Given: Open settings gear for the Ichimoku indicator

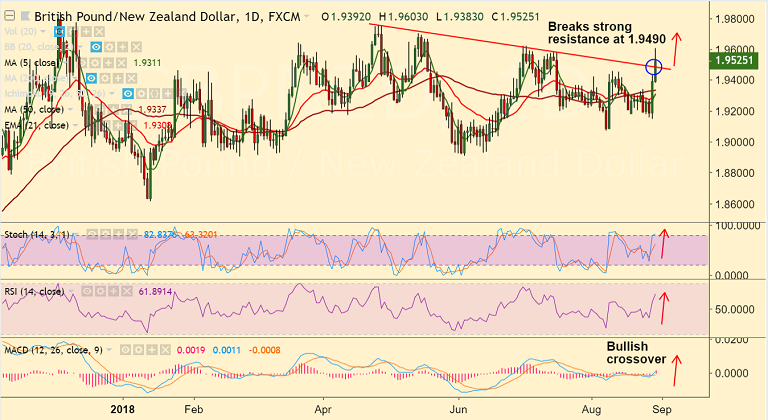Looking at the screenshot, I should [x=142, y=94].
